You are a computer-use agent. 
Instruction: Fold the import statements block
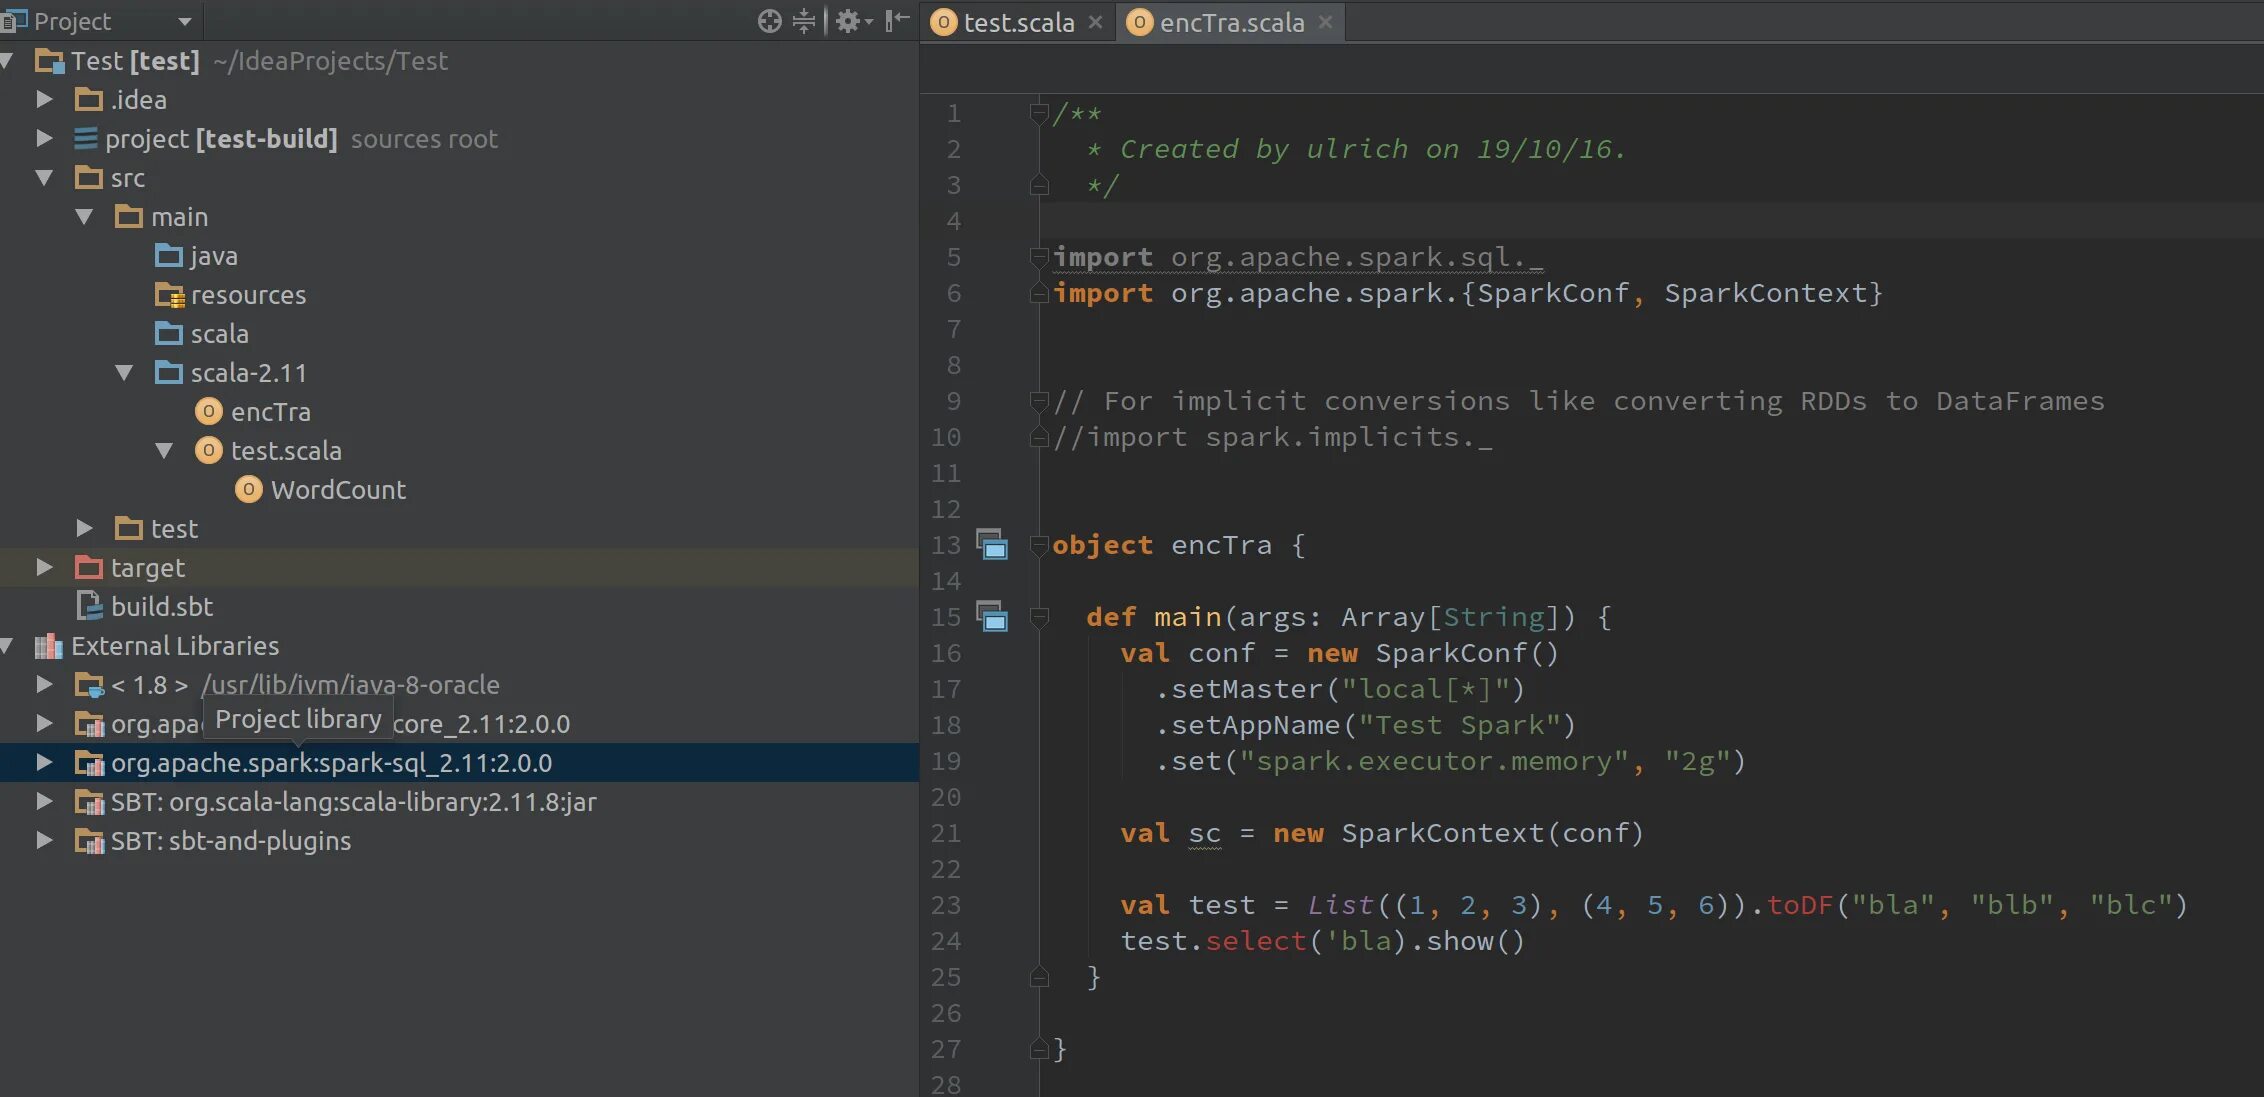click(x=1039, y=258)
